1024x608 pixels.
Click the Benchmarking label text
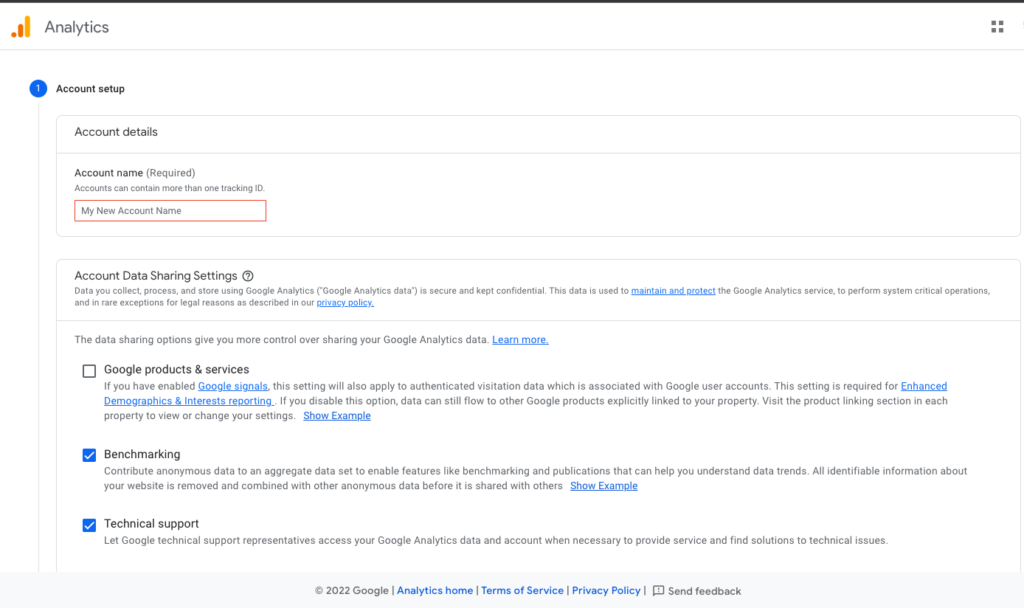[x=142, y=454]
